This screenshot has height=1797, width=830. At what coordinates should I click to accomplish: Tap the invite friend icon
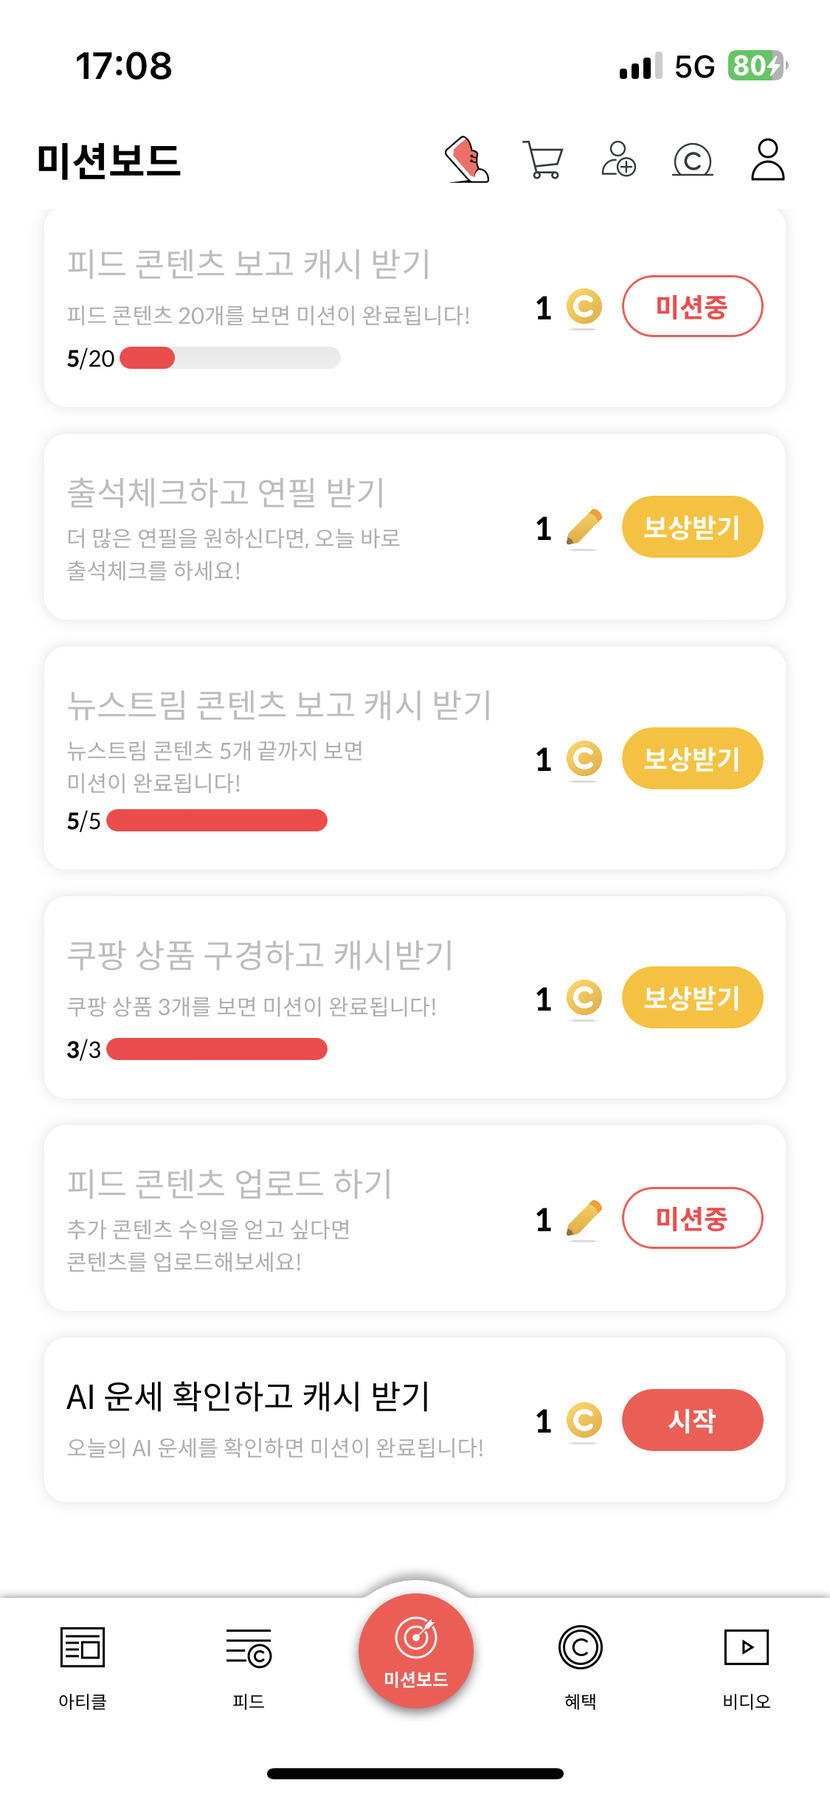(x=618, y=160)
